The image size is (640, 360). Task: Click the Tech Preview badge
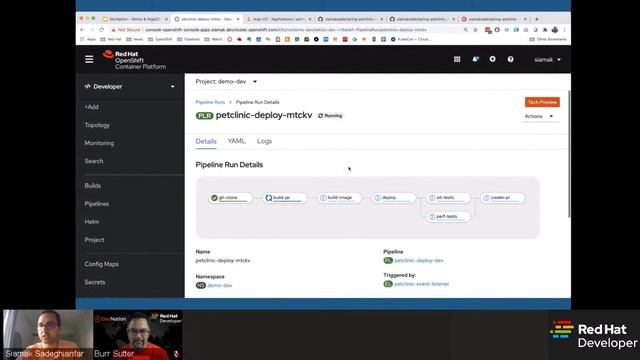[542, 102]
